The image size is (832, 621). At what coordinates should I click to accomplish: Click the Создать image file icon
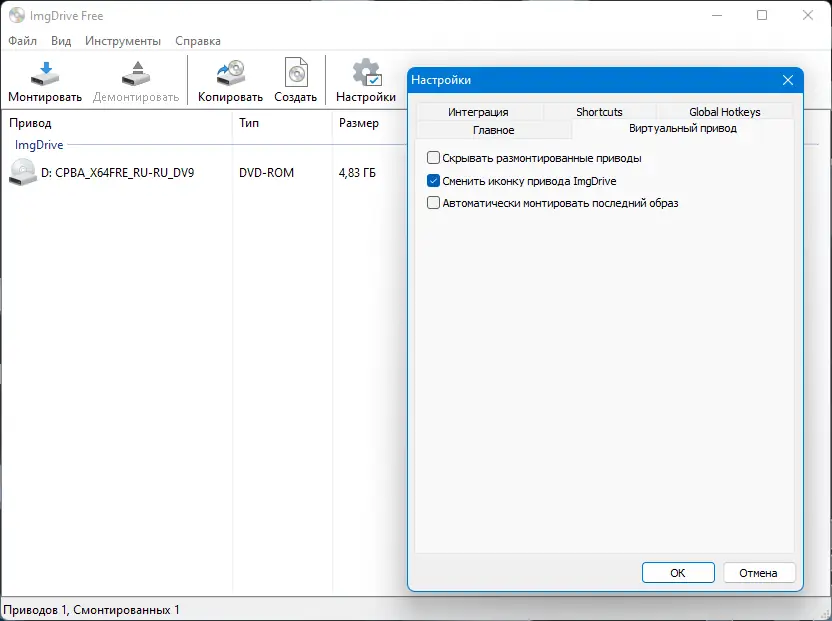tap(296, 72)
